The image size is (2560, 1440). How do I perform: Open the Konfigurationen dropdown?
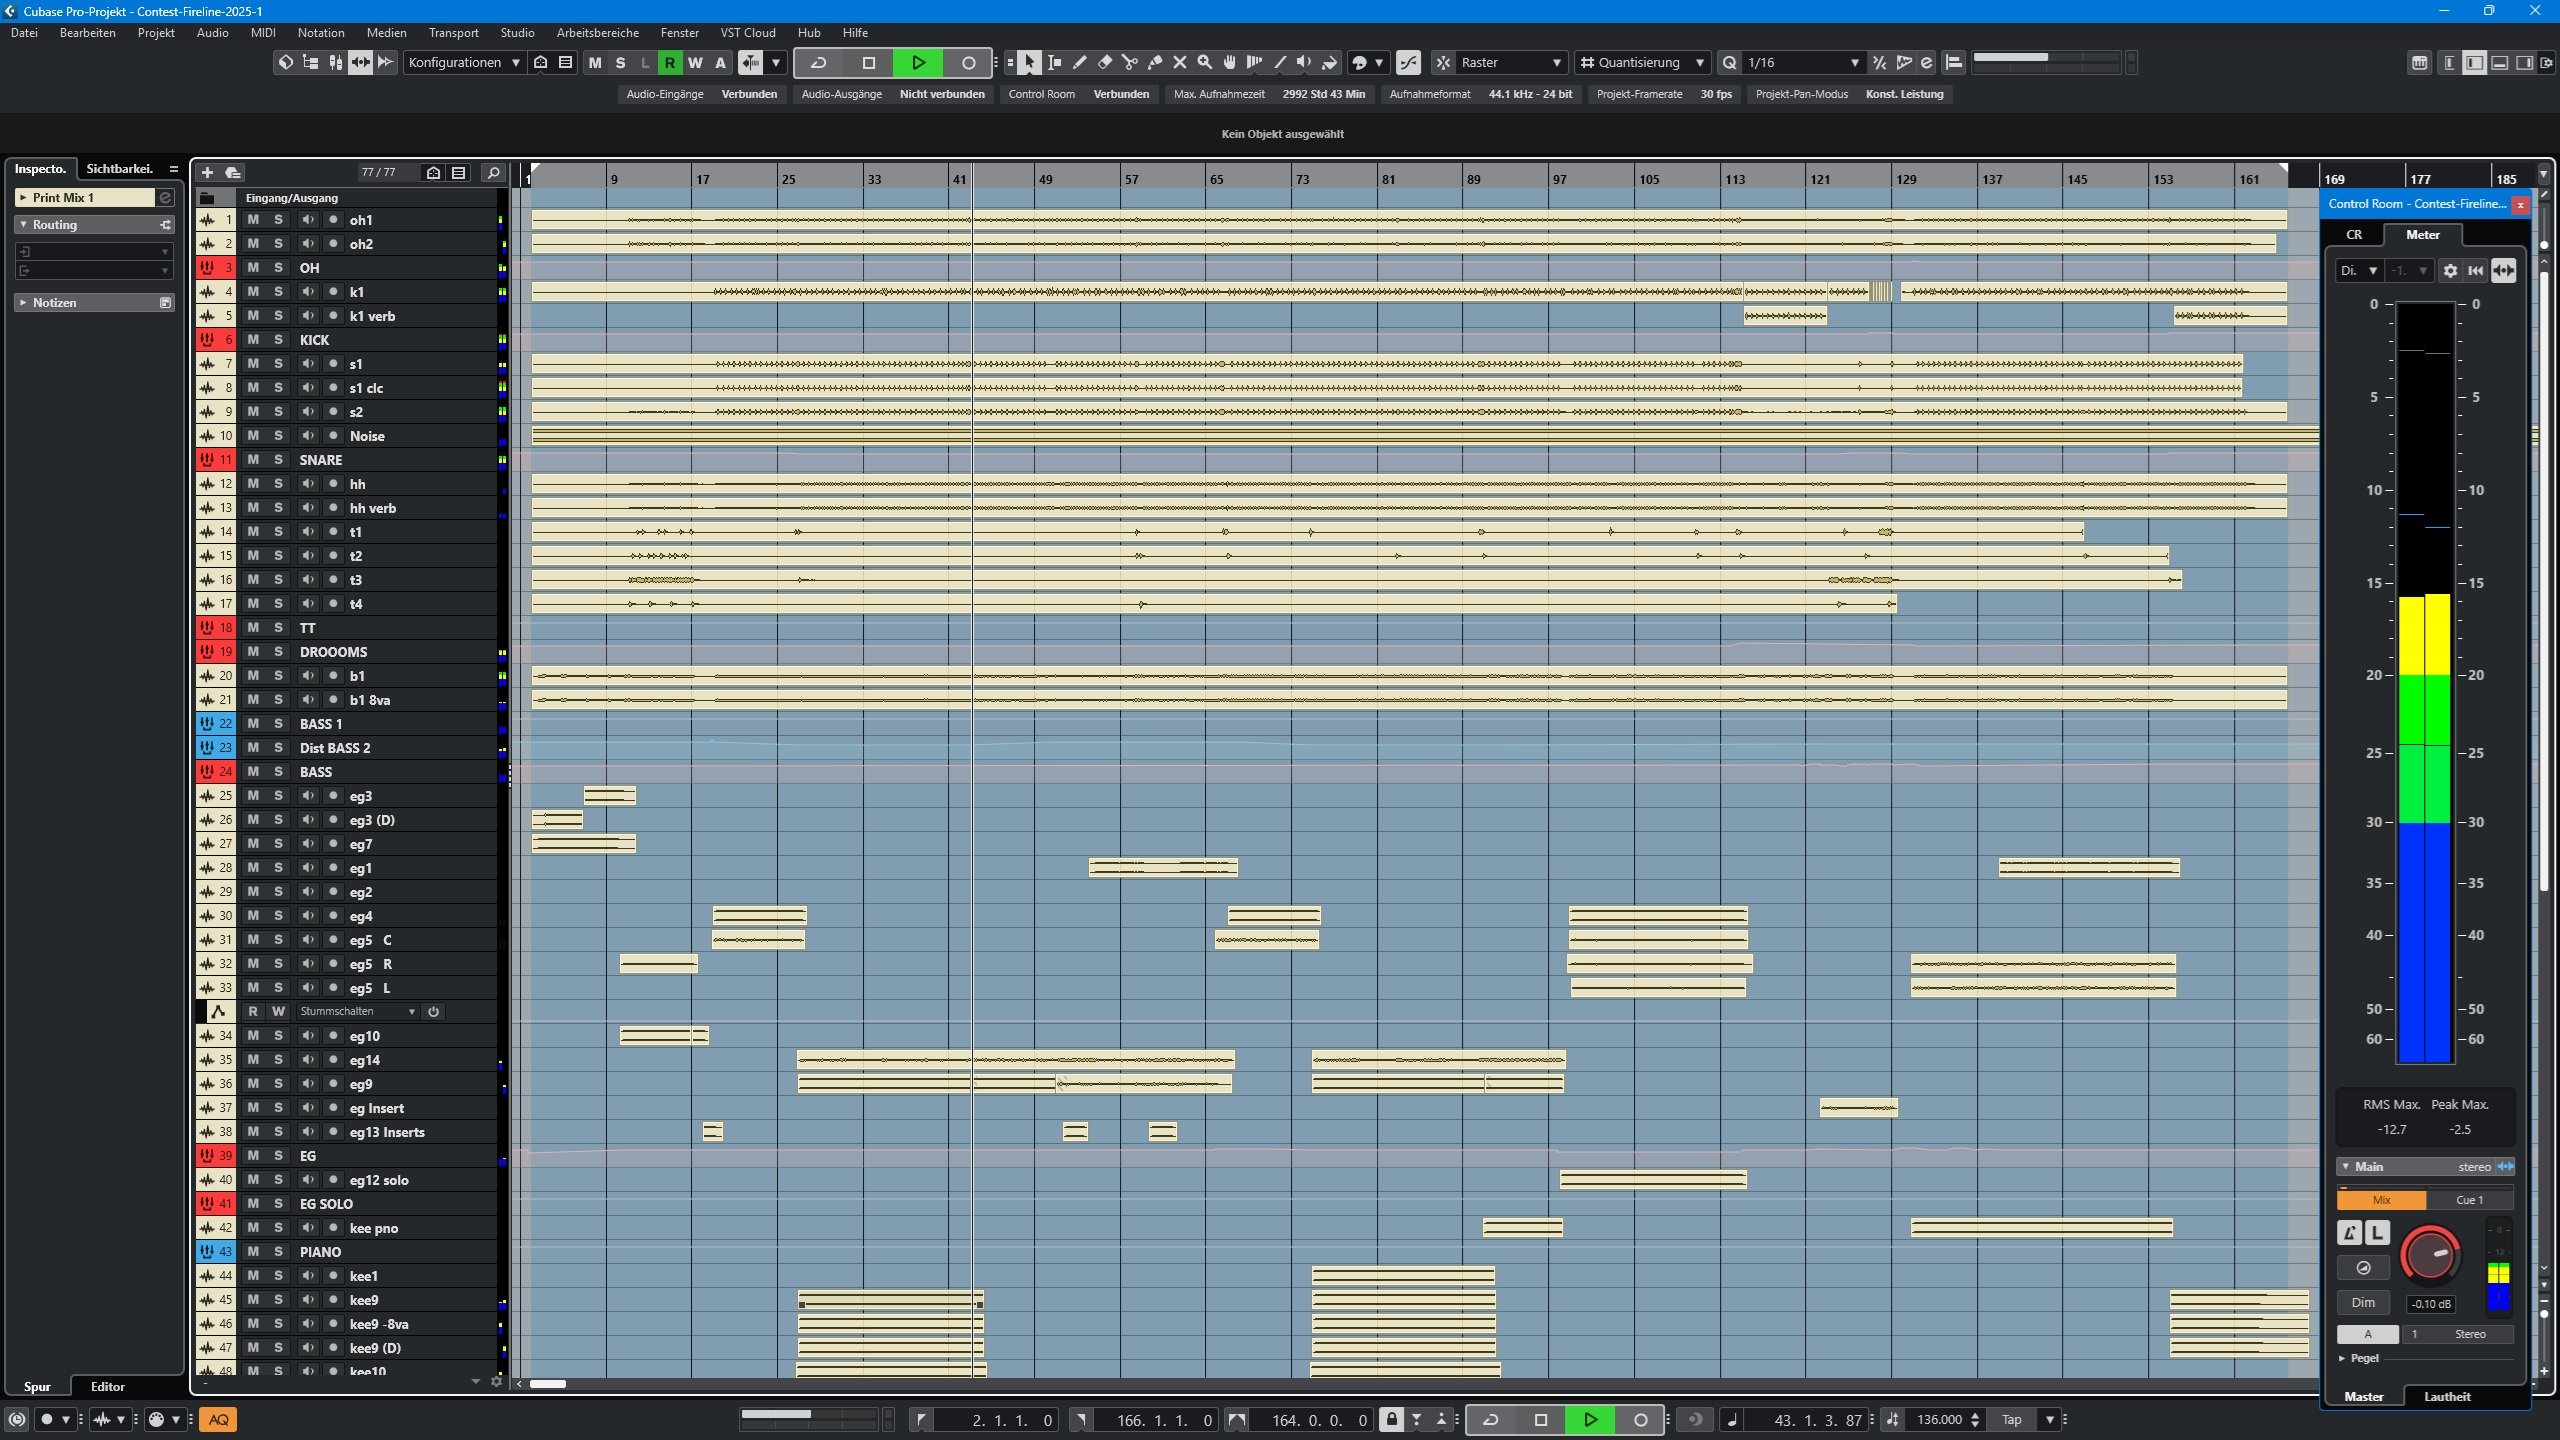[x=464, y=63]
